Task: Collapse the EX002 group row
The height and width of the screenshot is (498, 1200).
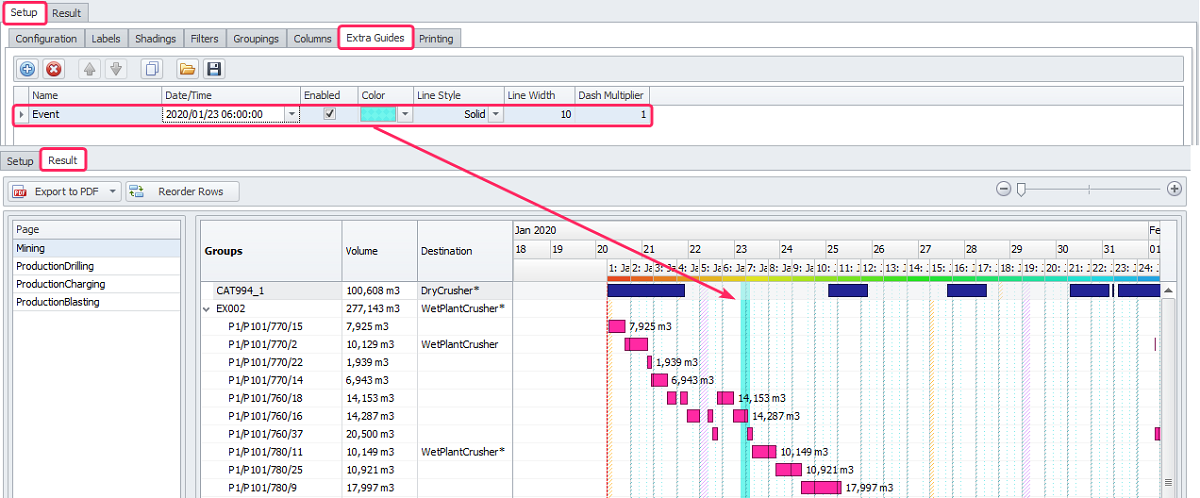Action: [207, 309]
